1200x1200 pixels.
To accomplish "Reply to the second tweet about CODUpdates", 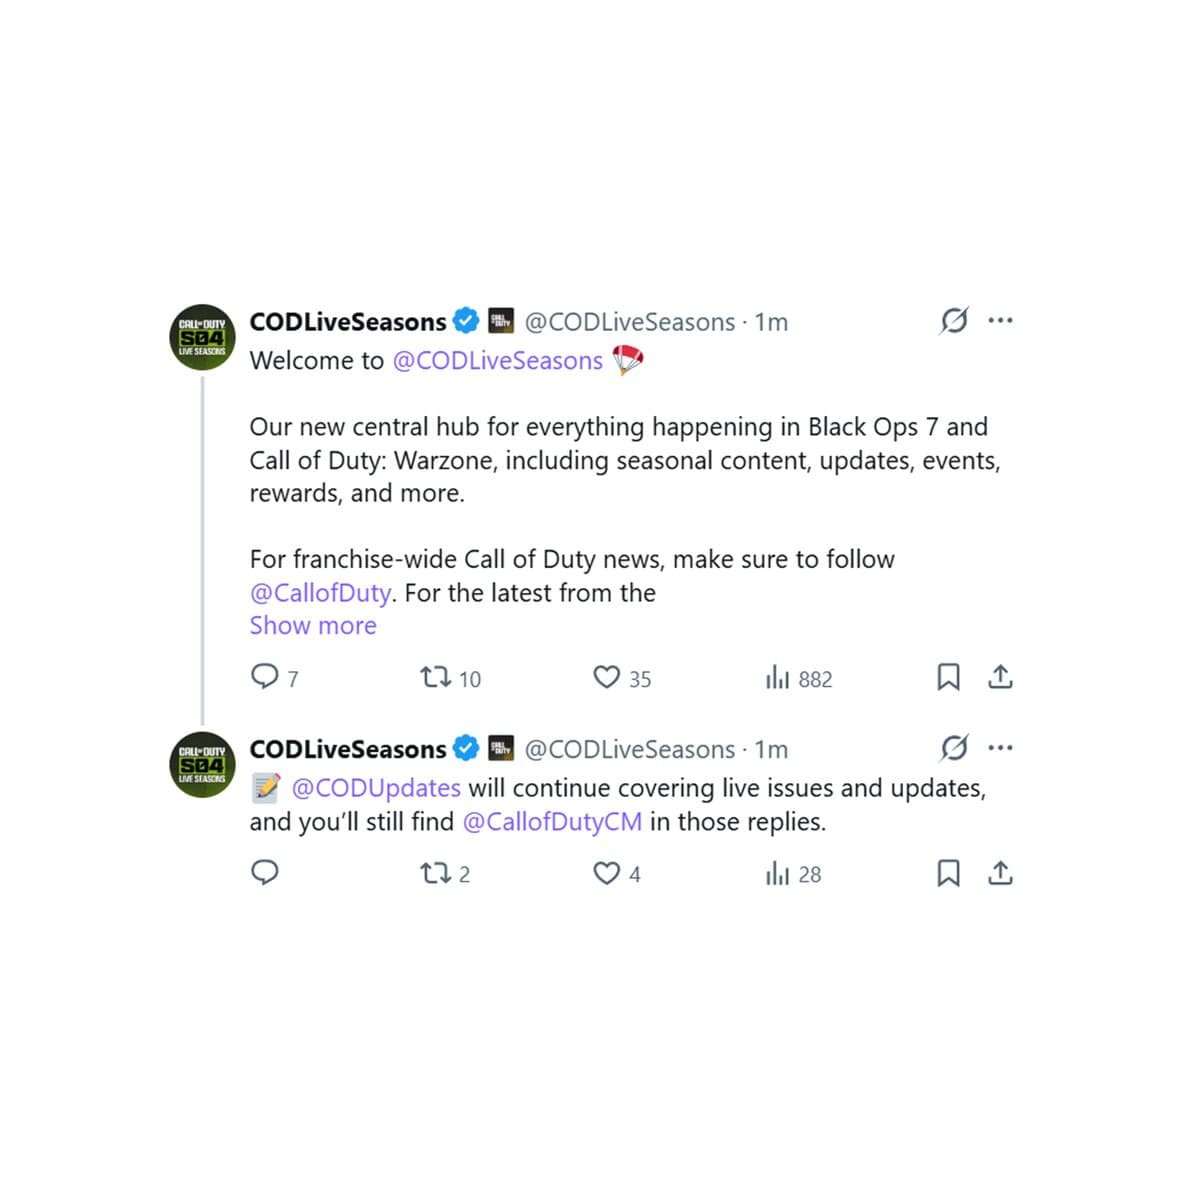I will pos(264,873).
